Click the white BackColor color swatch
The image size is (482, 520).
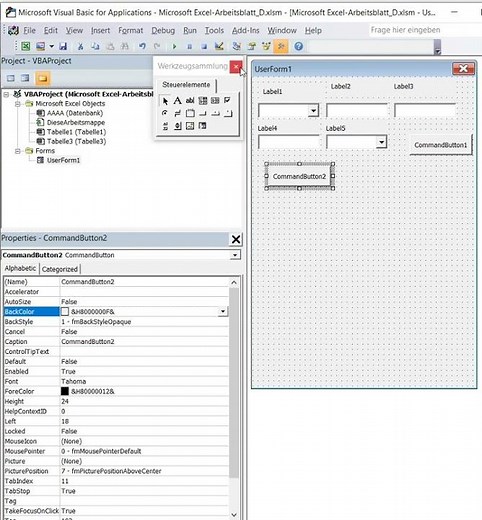pyautogui.click(x=65, y=312)
